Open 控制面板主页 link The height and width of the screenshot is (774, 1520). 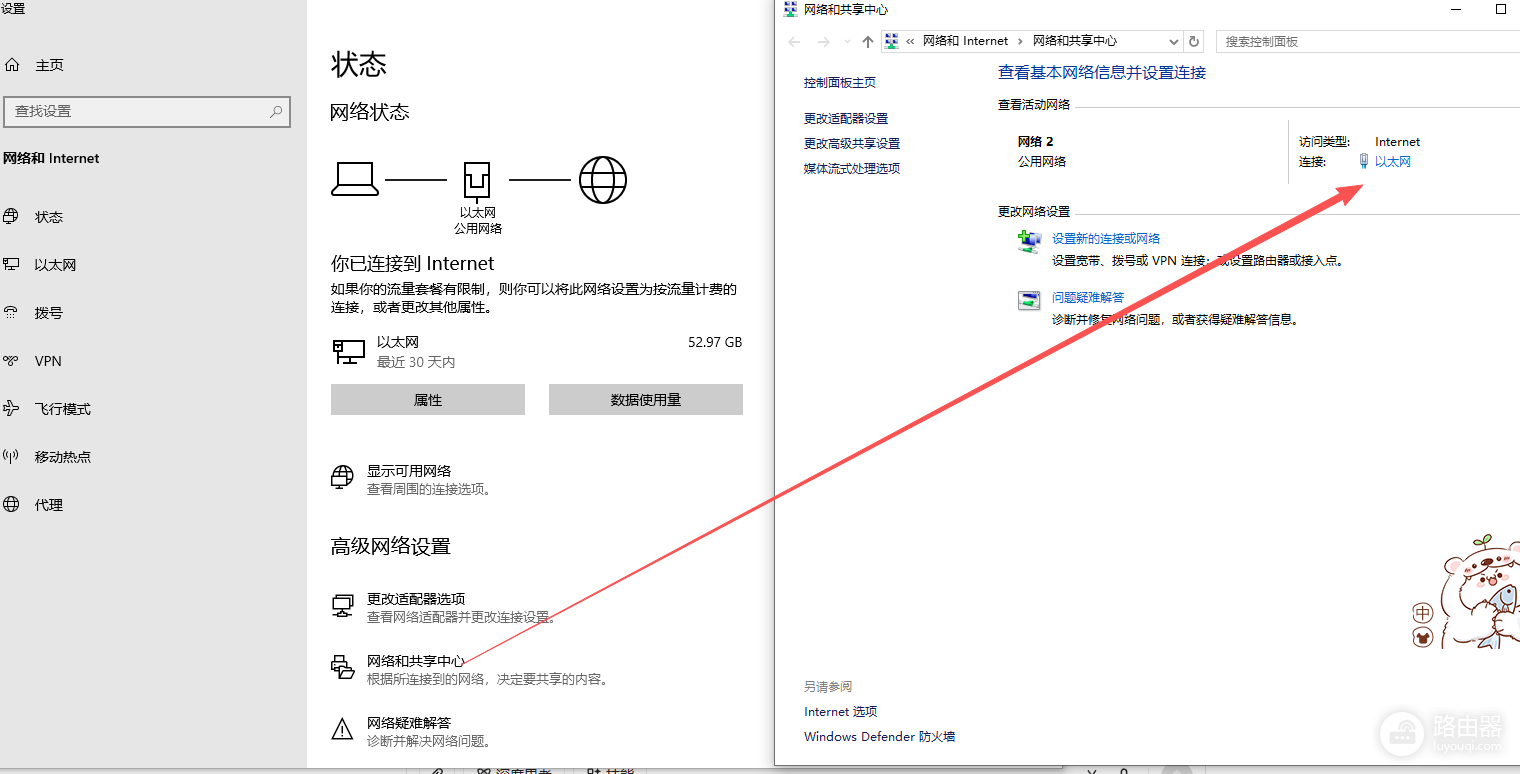[x=840, y=83]
